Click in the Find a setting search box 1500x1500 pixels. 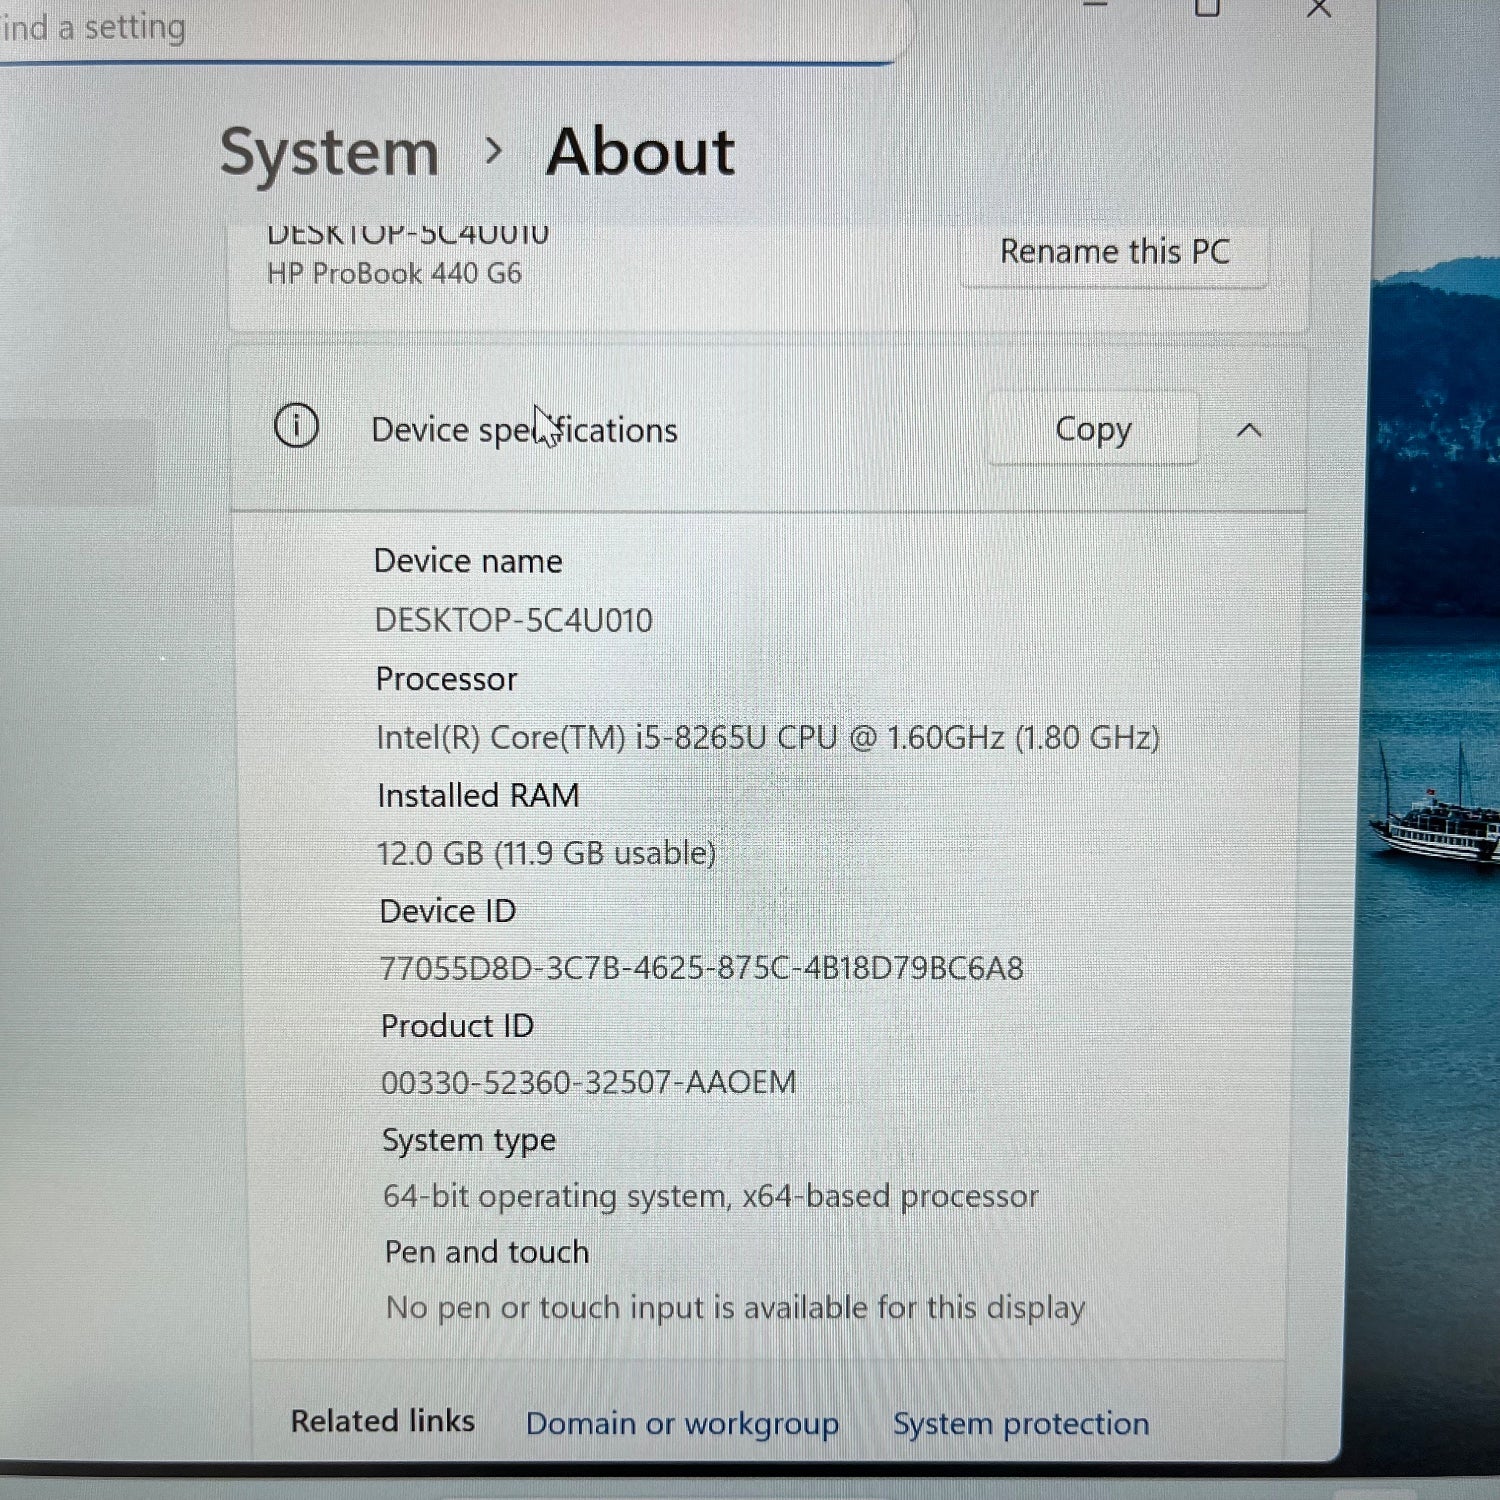(x=400, y=28)
